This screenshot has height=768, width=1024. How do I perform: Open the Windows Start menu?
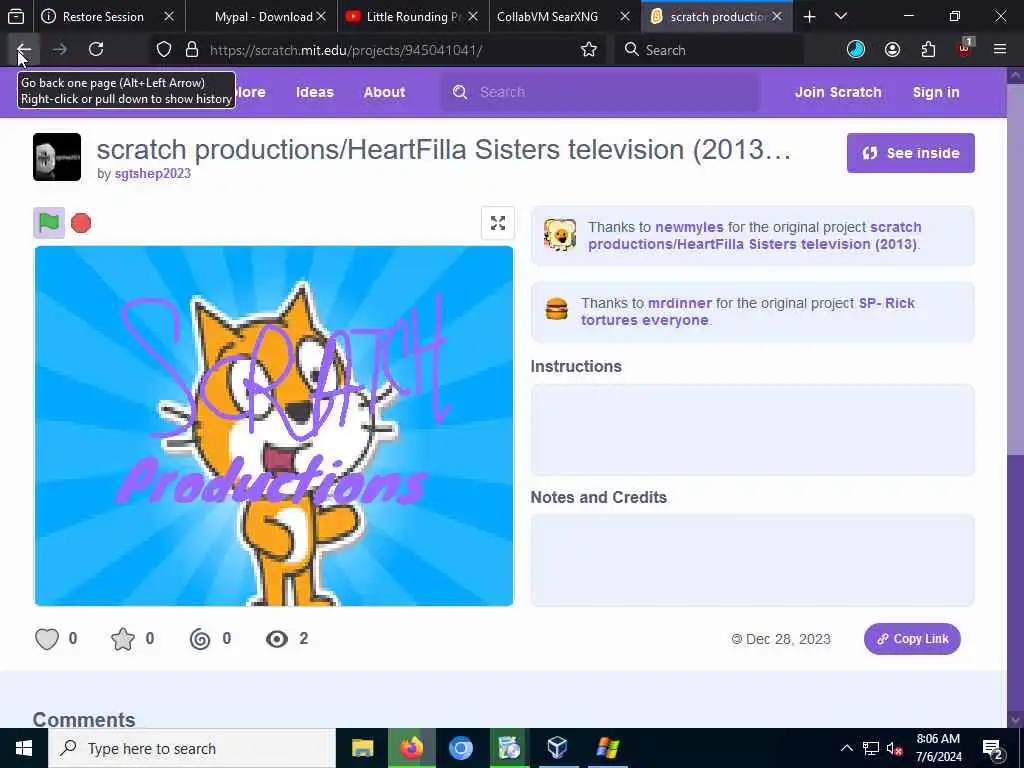(24, 748)
